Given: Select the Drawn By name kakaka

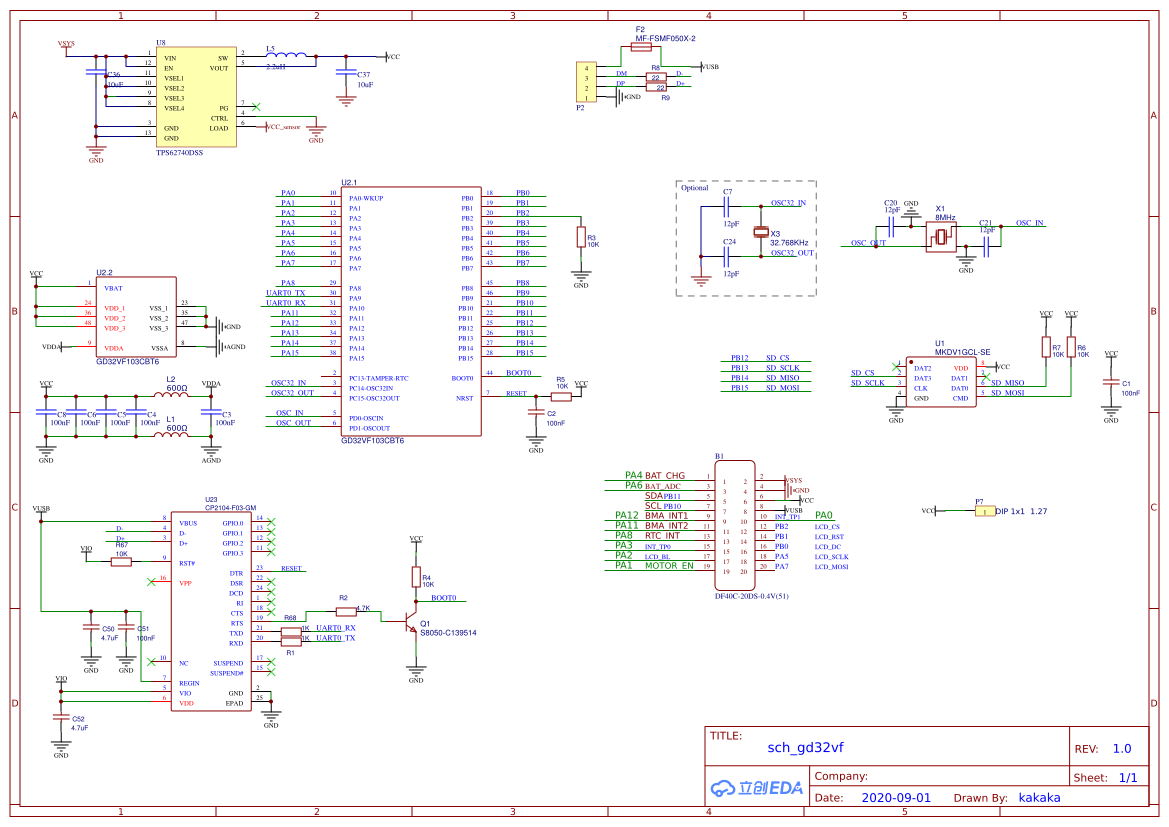Looking at the screenshot, I should tap(1039, 798).
